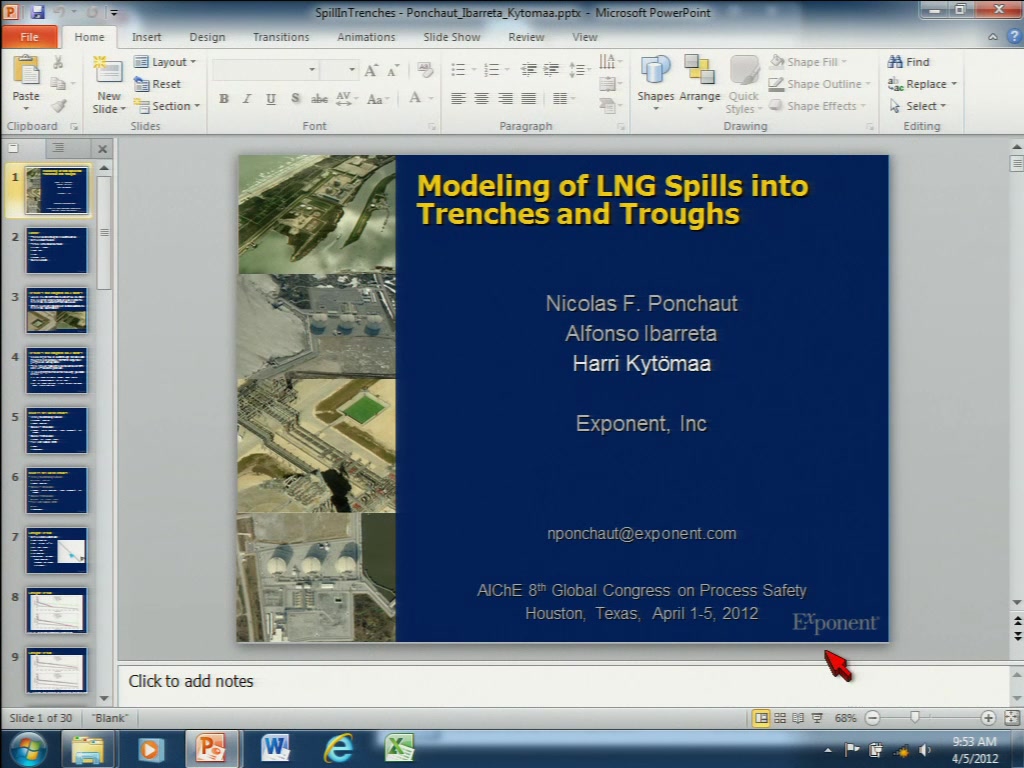The image size is (1024, 768).
Task: Toggle text Shadow formatting
Action: click(295, 99)
